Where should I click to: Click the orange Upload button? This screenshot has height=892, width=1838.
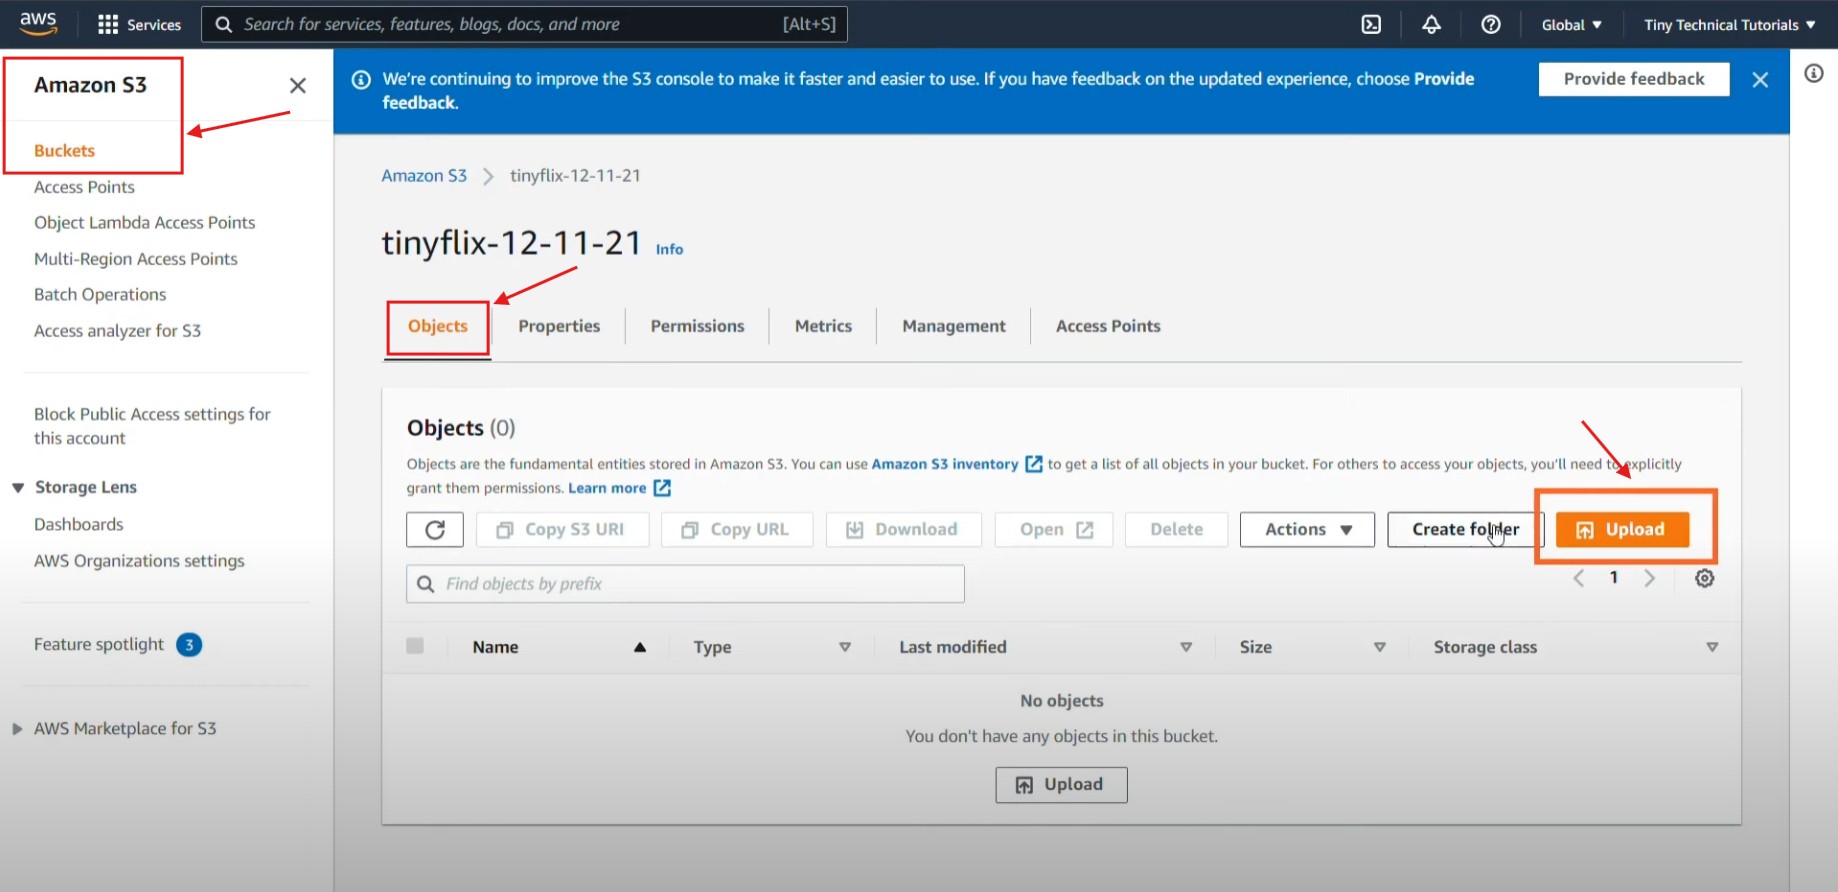(1622, 530)
